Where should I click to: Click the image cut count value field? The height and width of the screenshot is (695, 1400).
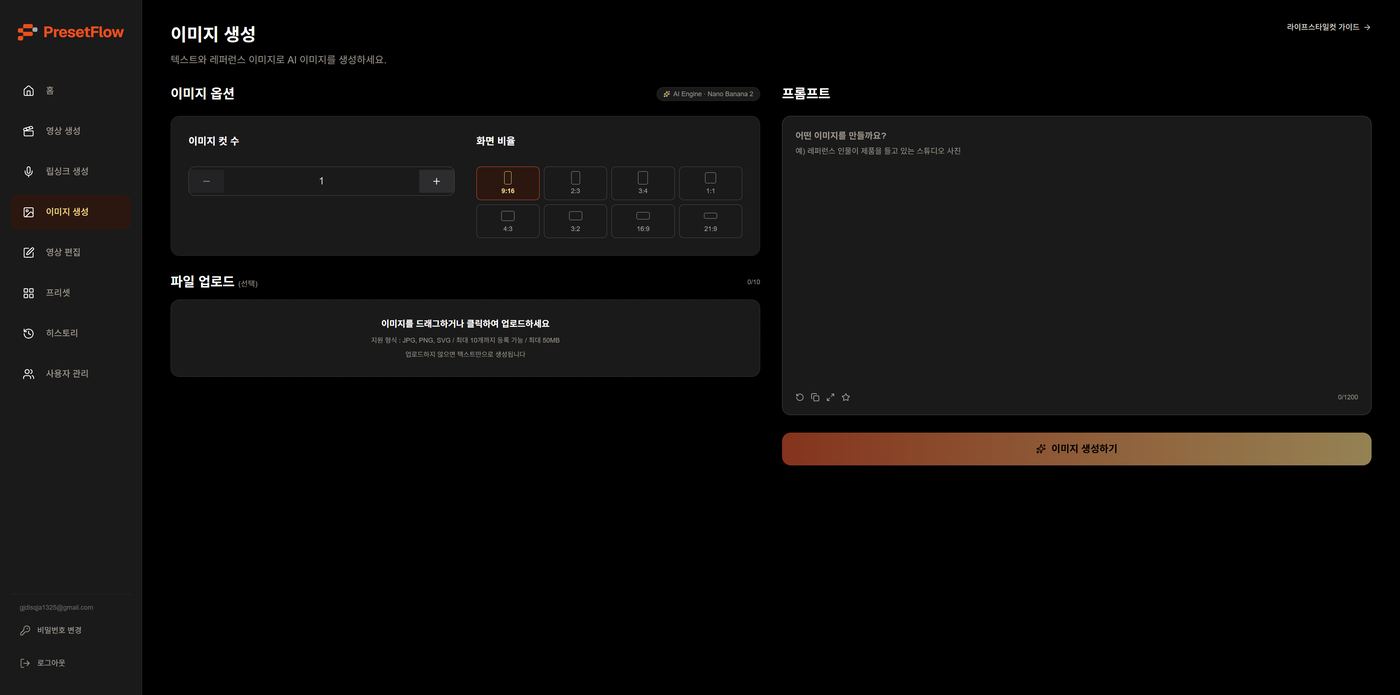click(321, 181)
